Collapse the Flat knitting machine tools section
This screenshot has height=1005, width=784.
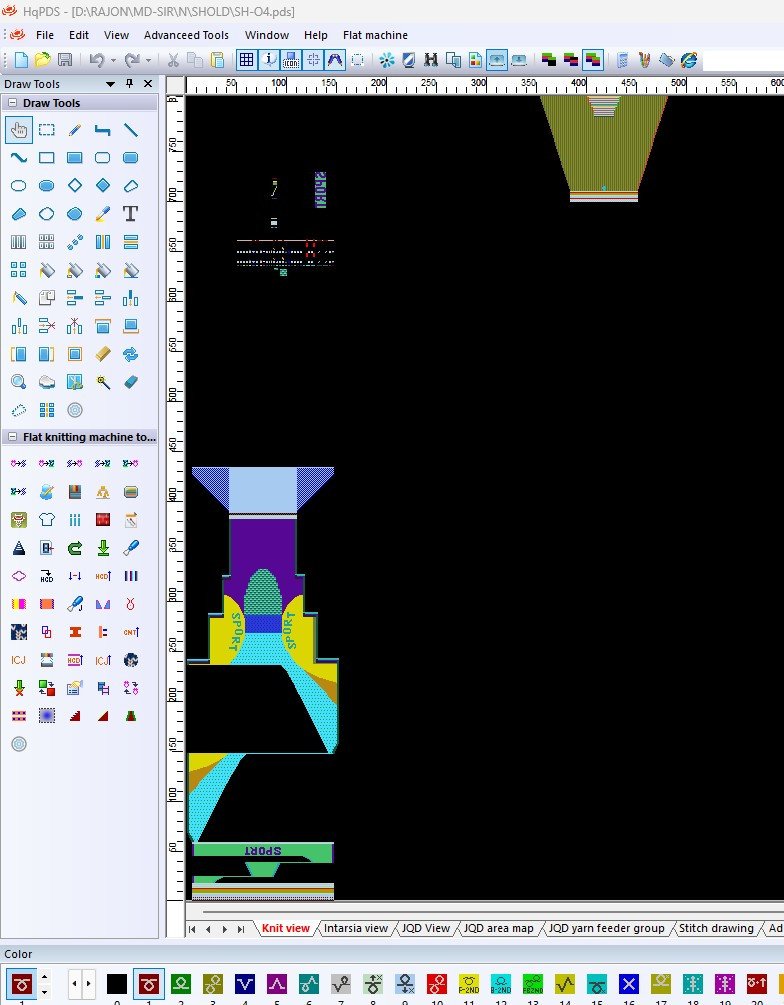pyautogui.click(x=13, y=437)
